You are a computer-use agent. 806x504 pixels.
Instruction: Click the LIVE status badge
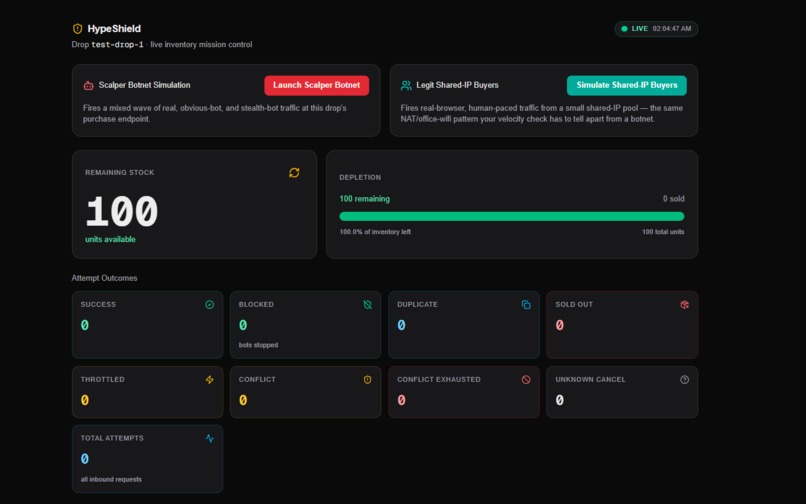[656, 29]
